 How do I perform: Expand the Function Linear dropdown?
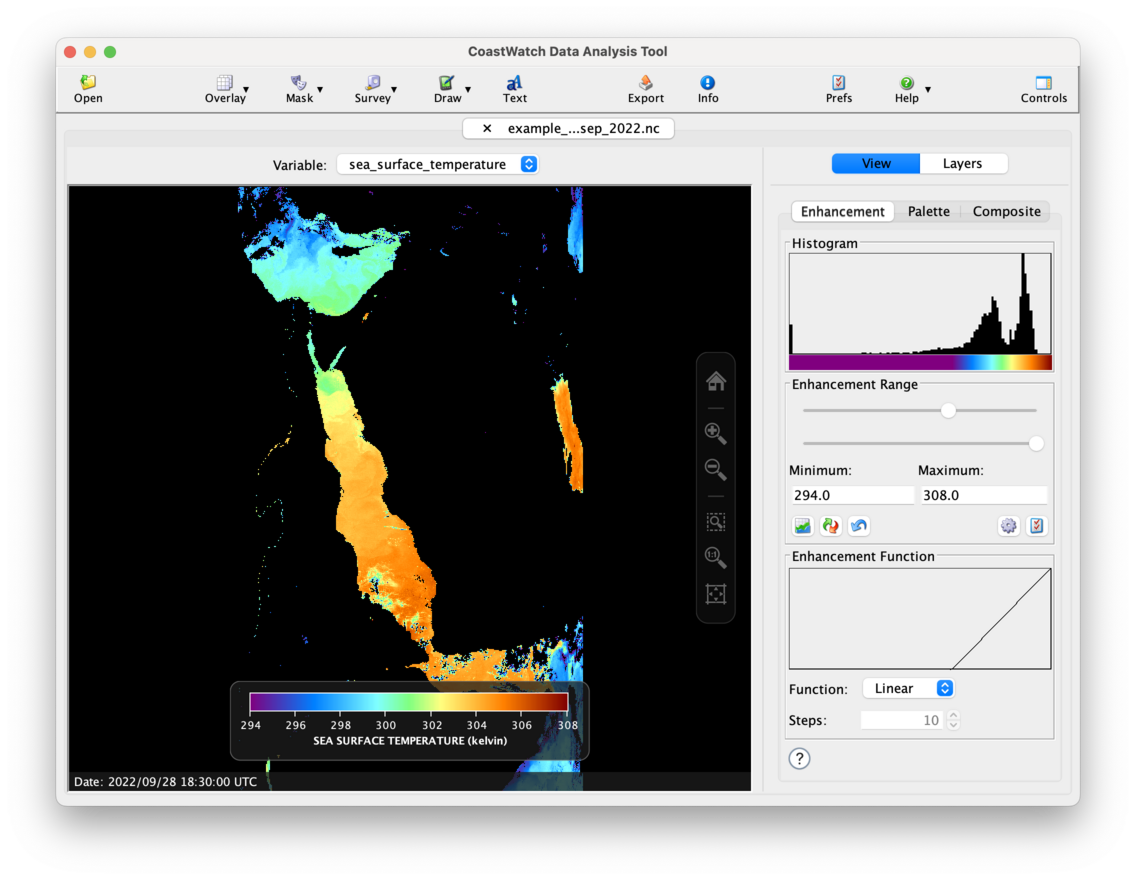tap(908, 689)
